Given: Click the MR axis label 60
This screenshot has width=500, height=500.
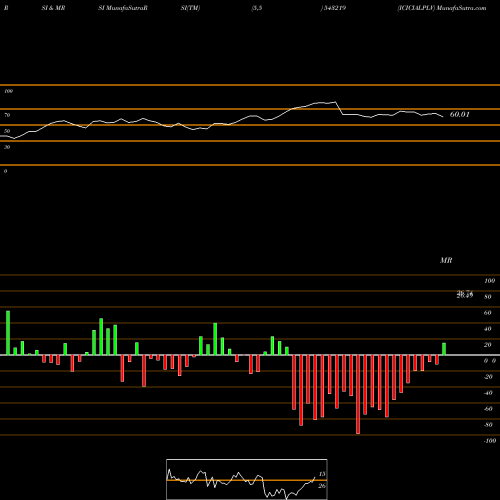Looking at the screenshot, I should [x=488, y=313].
